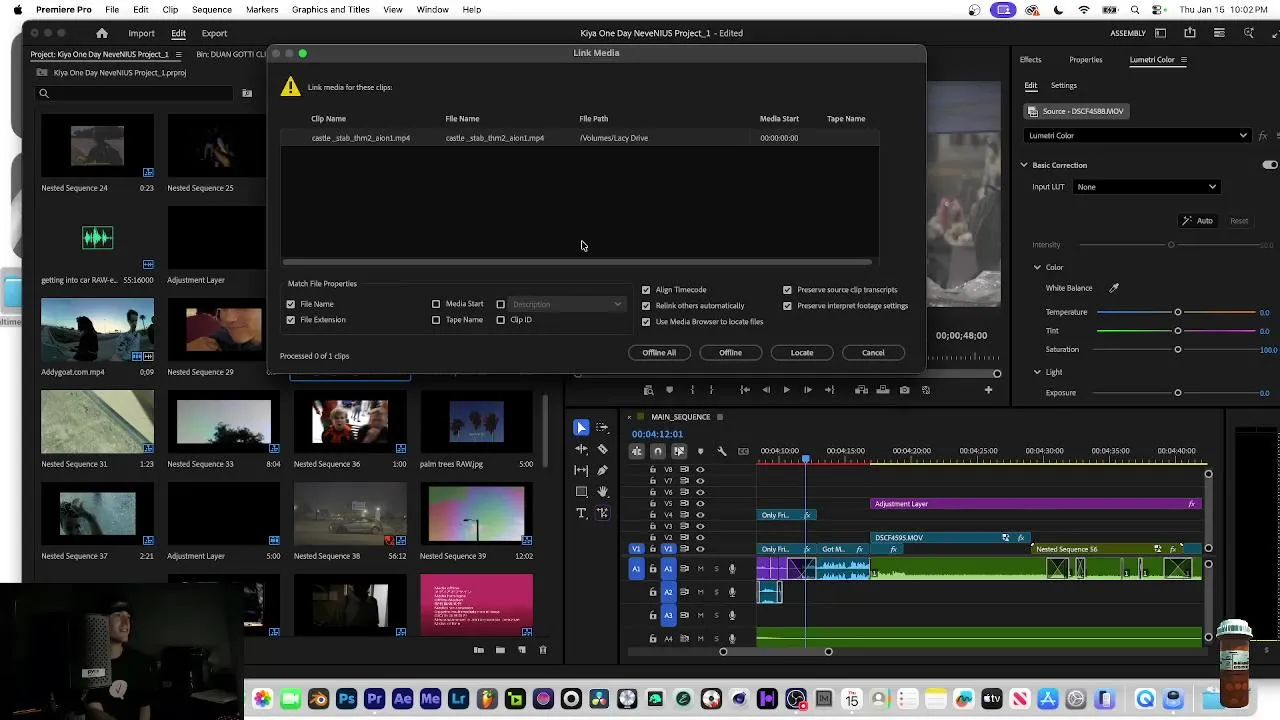Toggle snap in timeline (magnet icon)
Image resolution: width=1280 pixels, height=720 pixels.
(x=657, y=451)
